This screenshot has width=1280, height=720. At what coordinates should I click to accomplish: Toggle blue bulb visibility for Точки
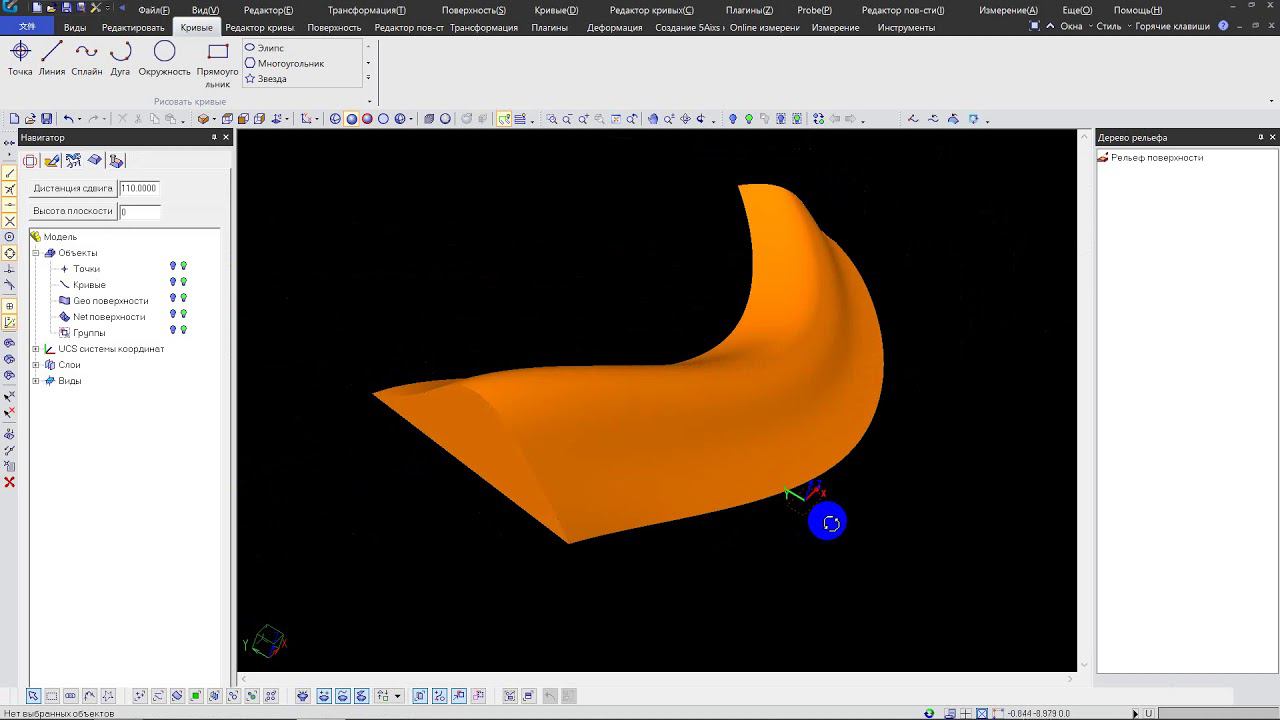click(x=173, y=267)
